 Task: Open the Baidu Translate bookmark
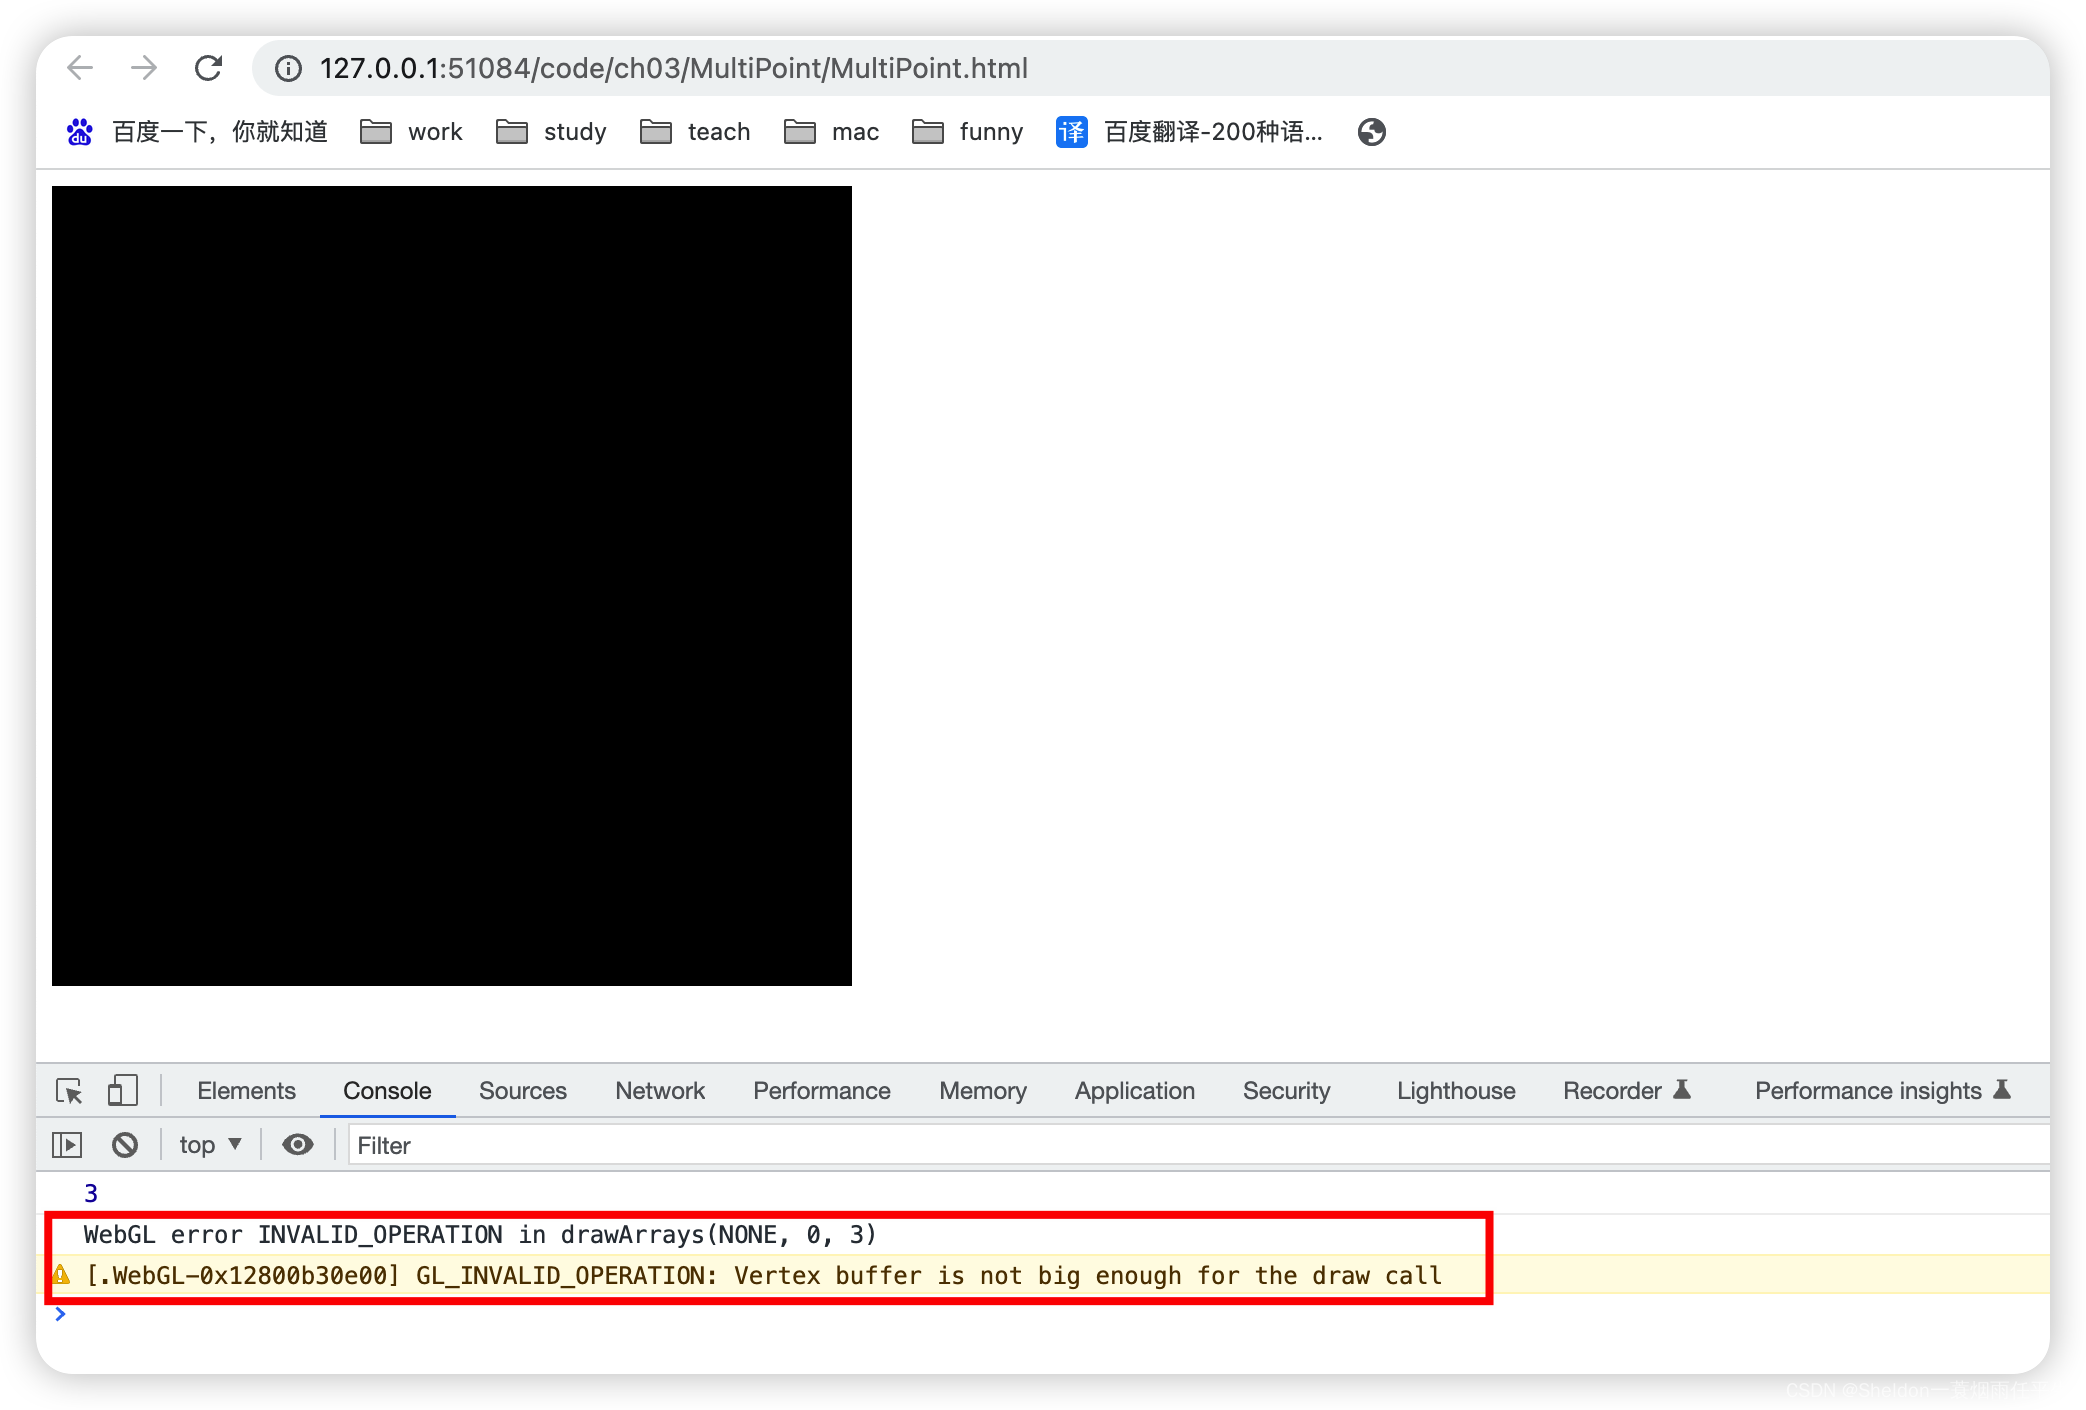[x=1190, y=132]
